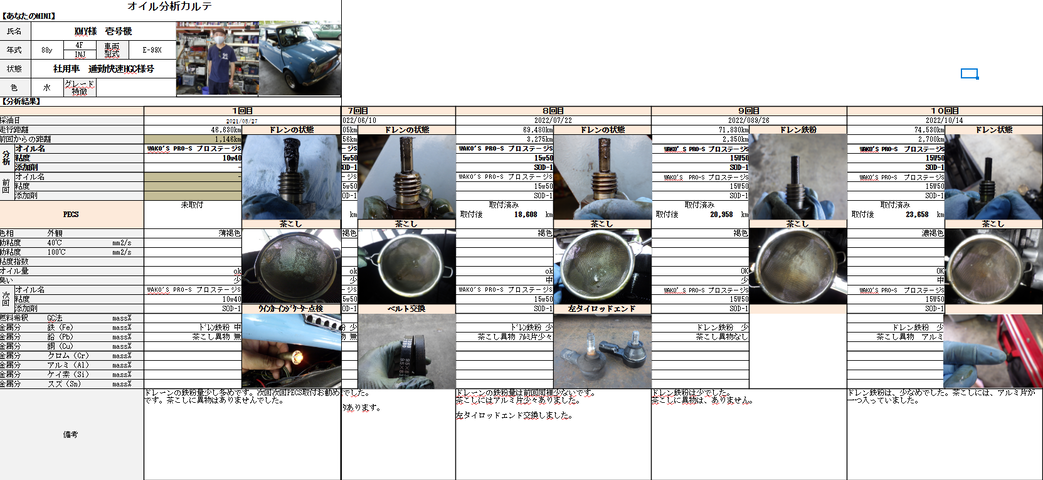Open the 8回目 drain plug photo
This screenshot has height=480, width=1043.
pyautogui.click(x=602, y=177)
